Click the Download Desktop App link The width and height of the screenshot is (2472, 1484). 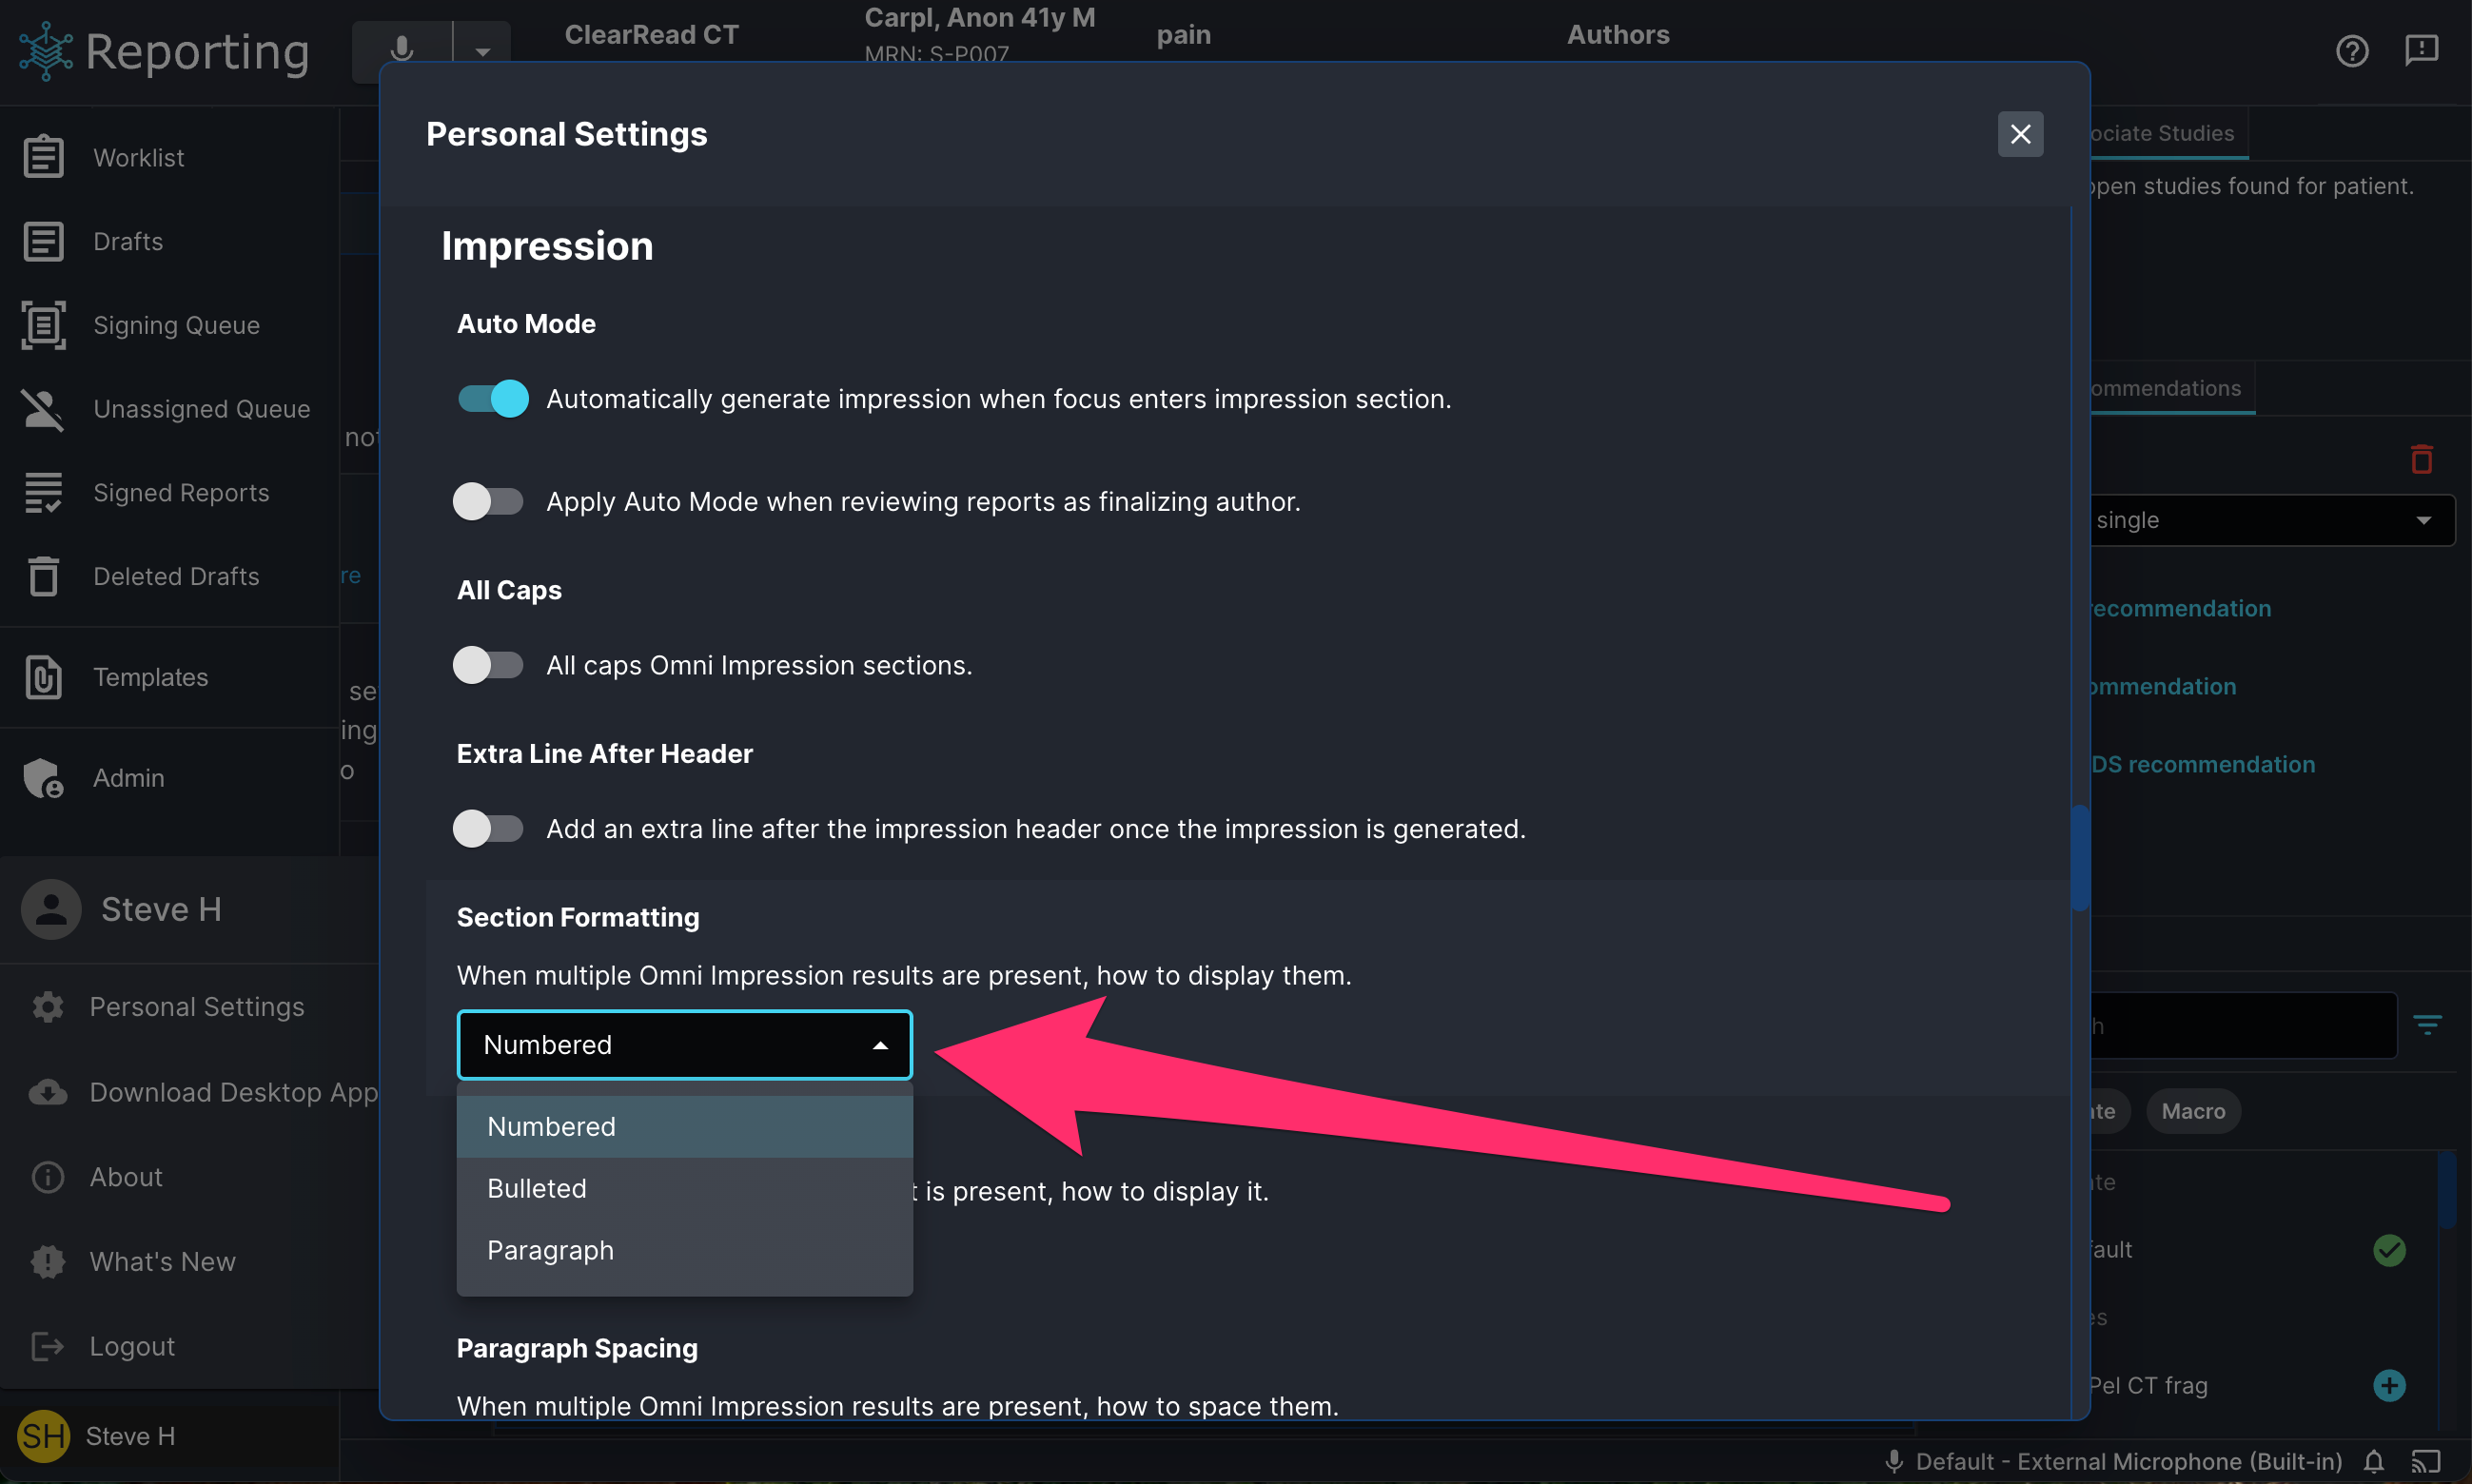234,1092
